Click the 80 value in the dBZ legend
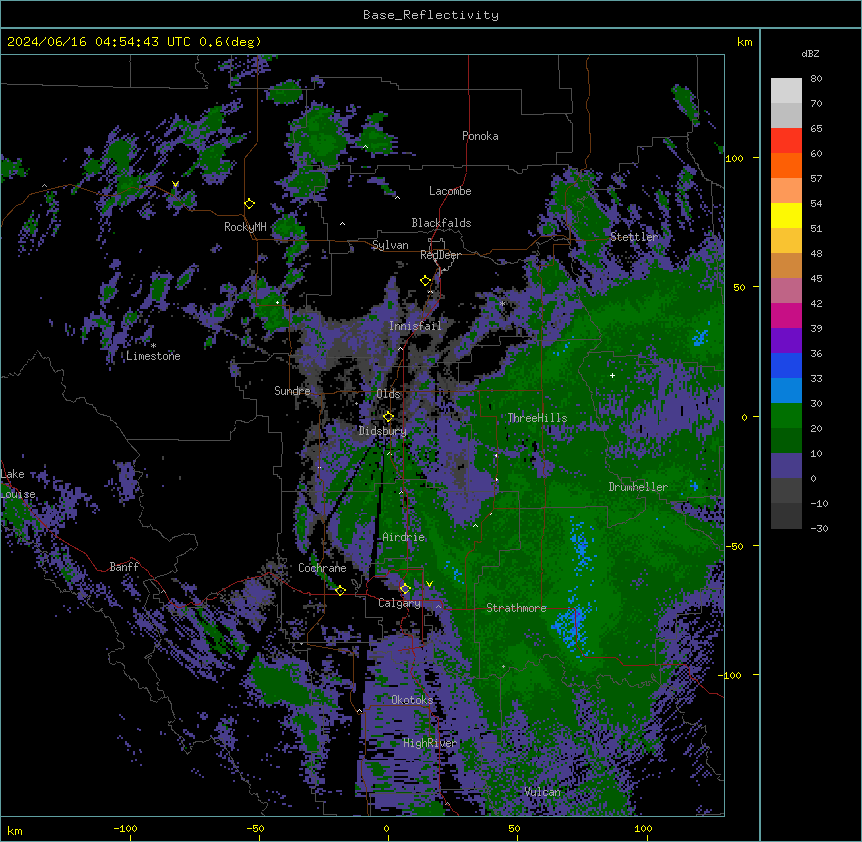This screenshot has height=842, width=862. click(816, 79)
